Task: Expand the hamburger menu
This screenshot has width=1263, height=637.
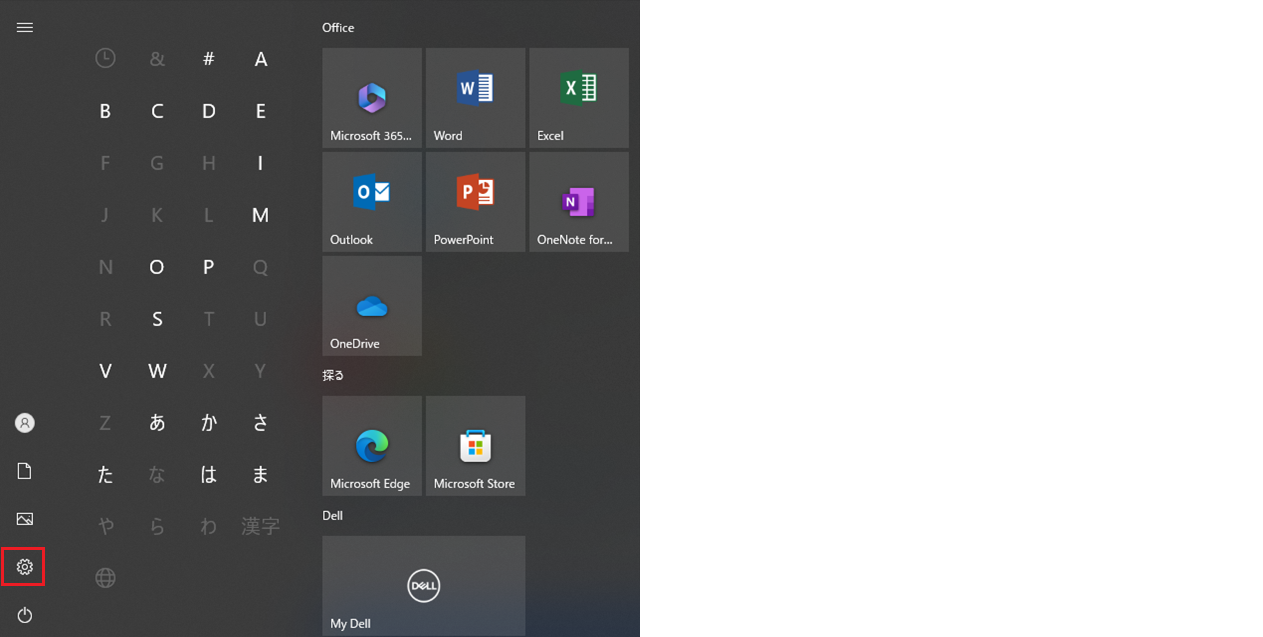Action: coord(25,27)
